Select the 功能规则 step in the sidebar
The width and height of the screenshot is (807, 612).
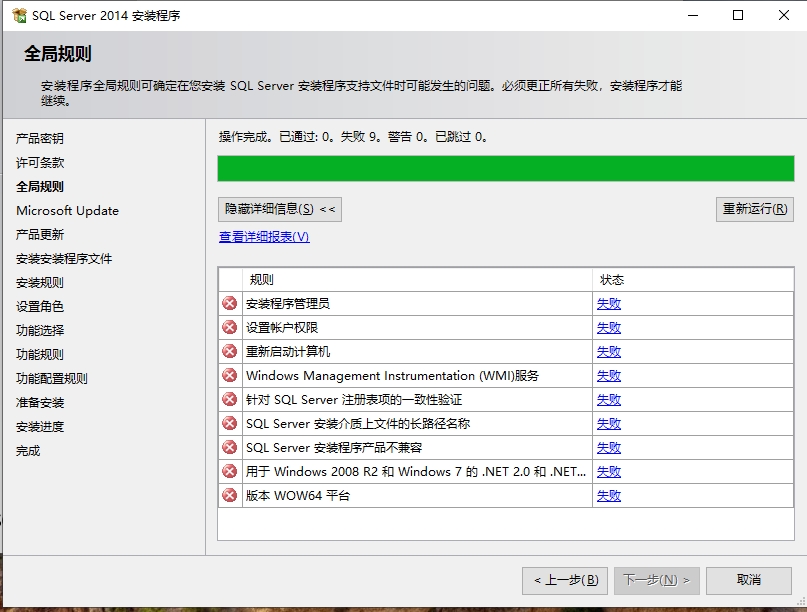(40, 355)
